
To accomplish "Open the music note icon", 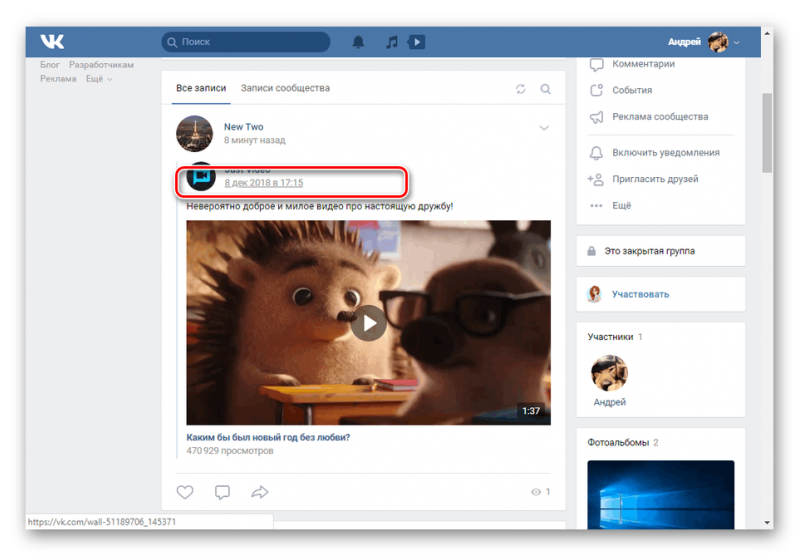I will click(x=391, y=42).
